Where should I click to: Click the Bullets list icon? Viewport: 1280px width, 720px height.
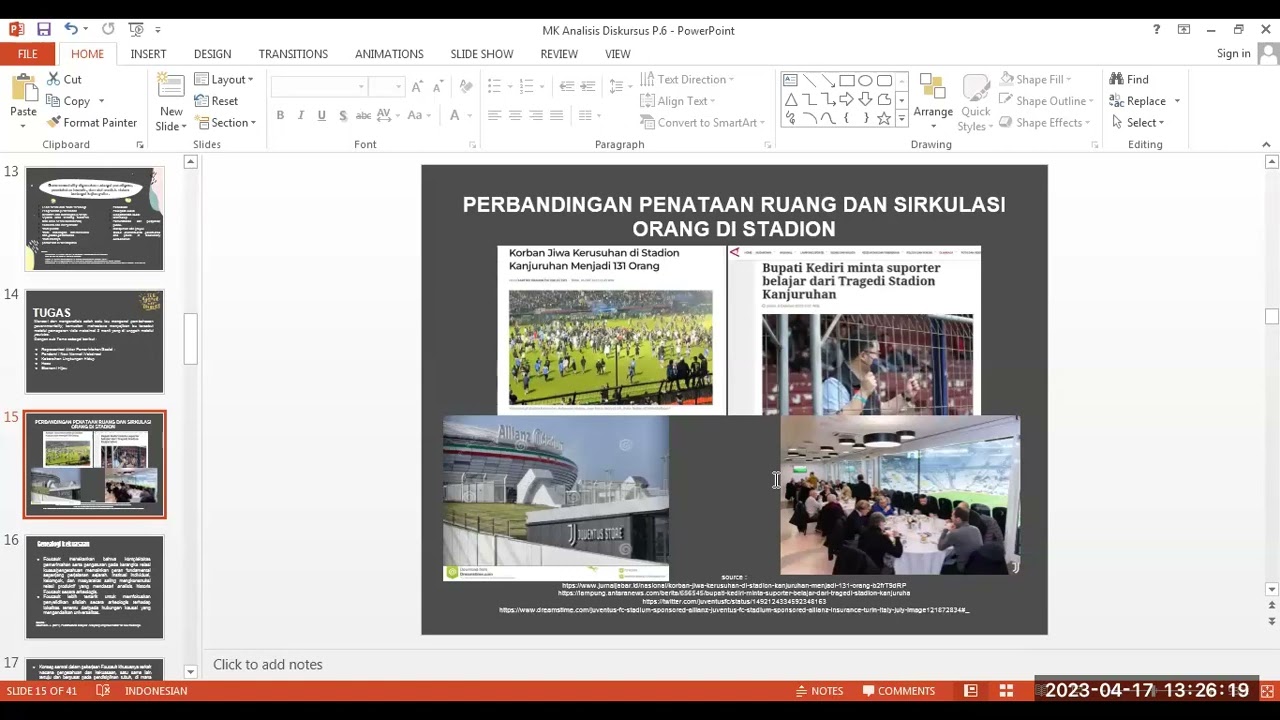tap(494, 87)
